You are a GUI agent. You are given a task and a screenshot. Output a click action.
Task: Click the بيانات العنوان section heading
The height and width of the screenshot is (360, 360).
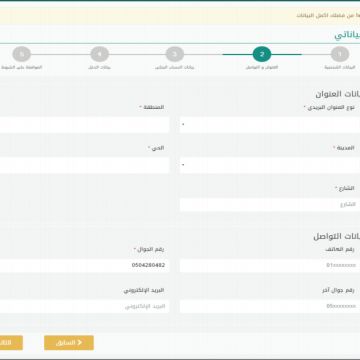pos(337,94)
